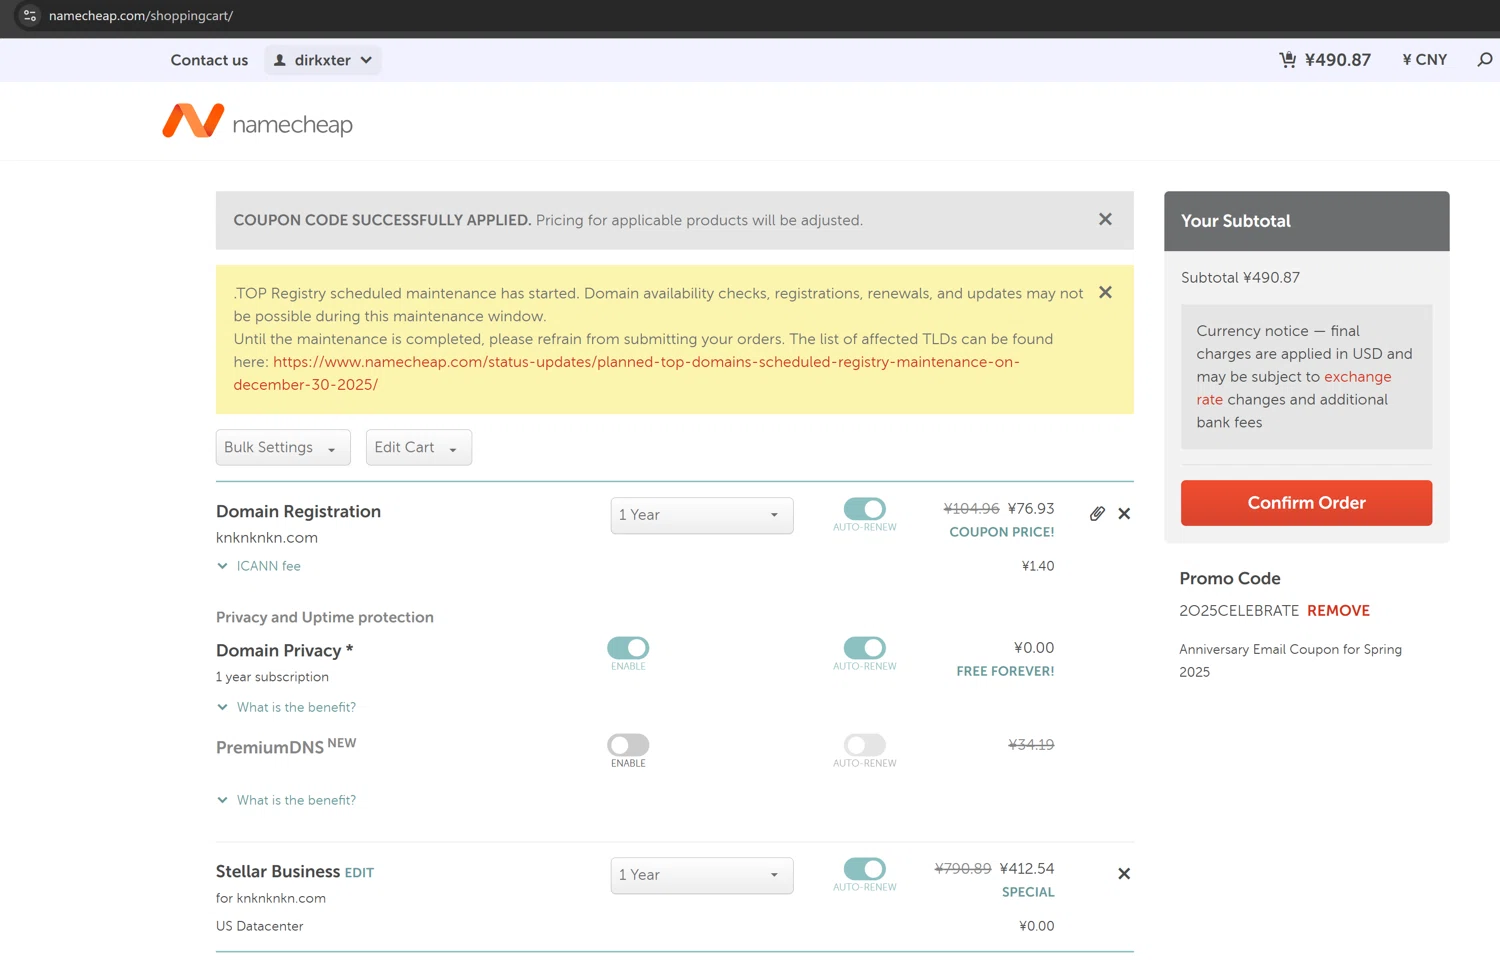
Task: Click the US Datacenter text
Action: tap(259, 926)
